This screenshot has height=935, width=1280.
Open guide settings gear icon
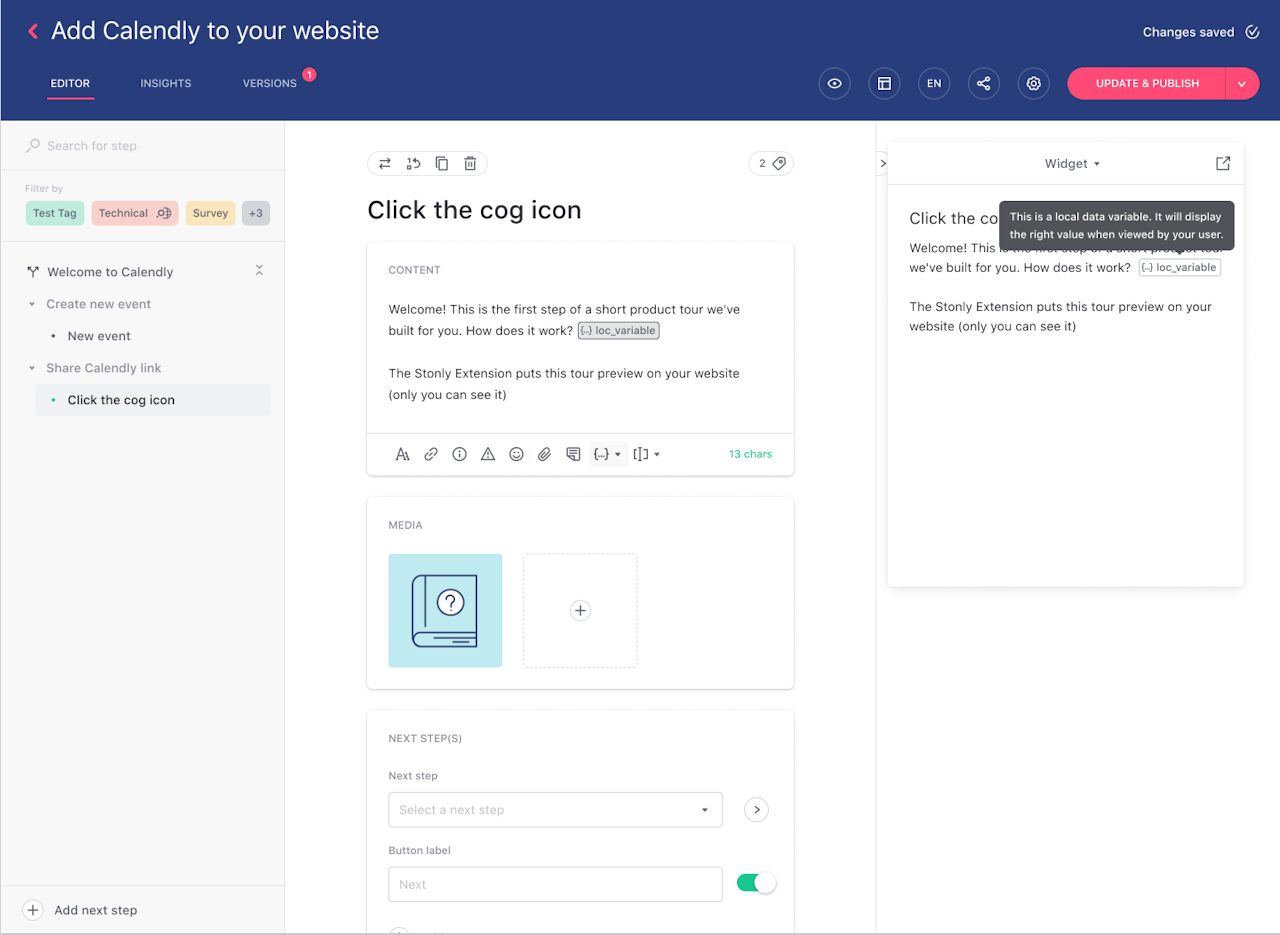[1034, 84]
